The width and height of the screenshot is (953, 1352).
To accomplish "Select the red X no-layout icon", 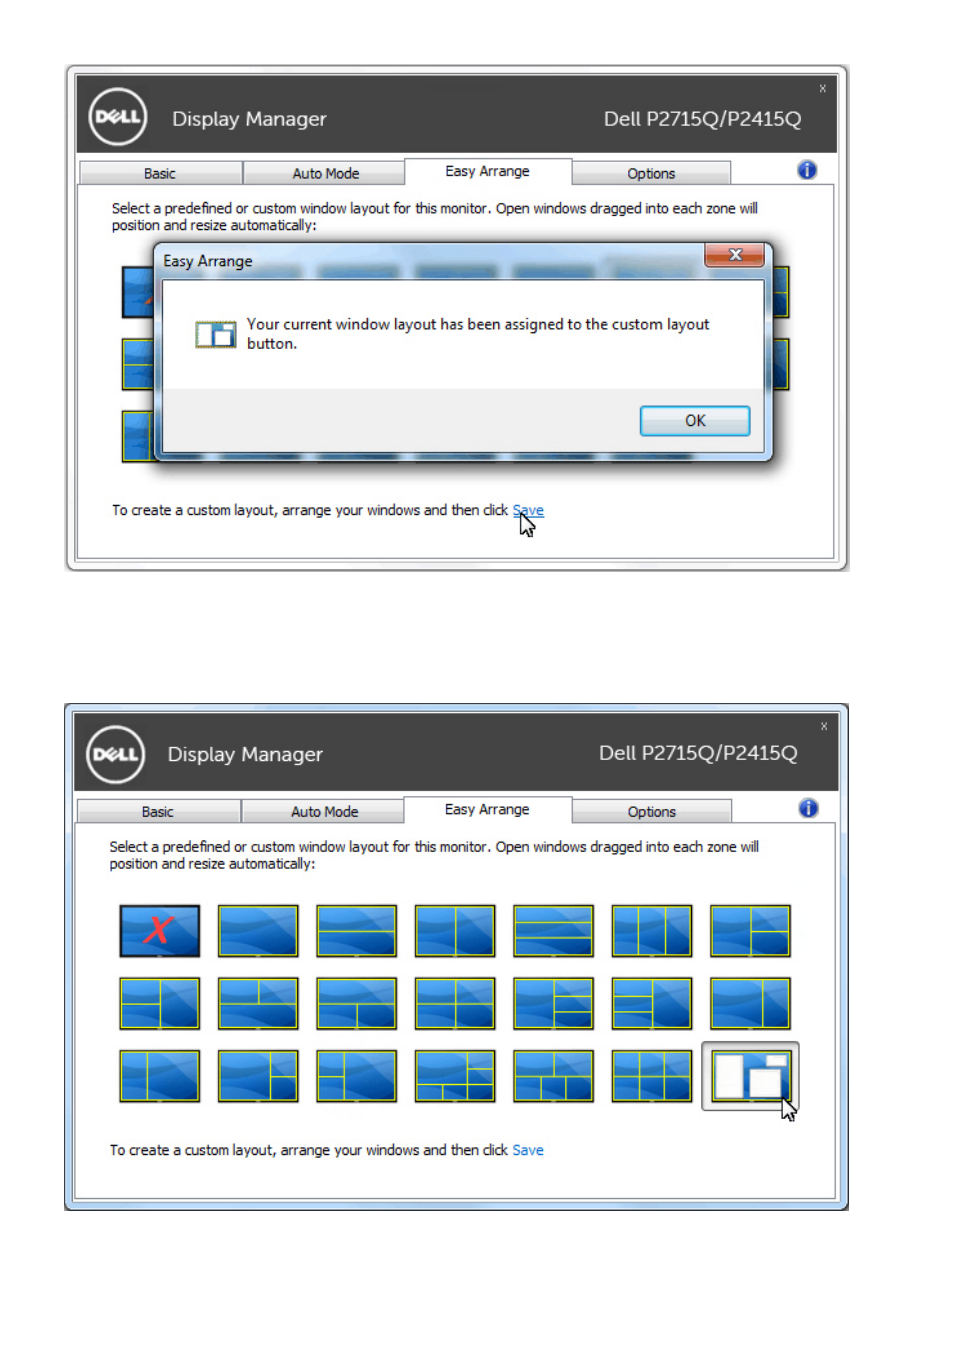I will [160, 931].
